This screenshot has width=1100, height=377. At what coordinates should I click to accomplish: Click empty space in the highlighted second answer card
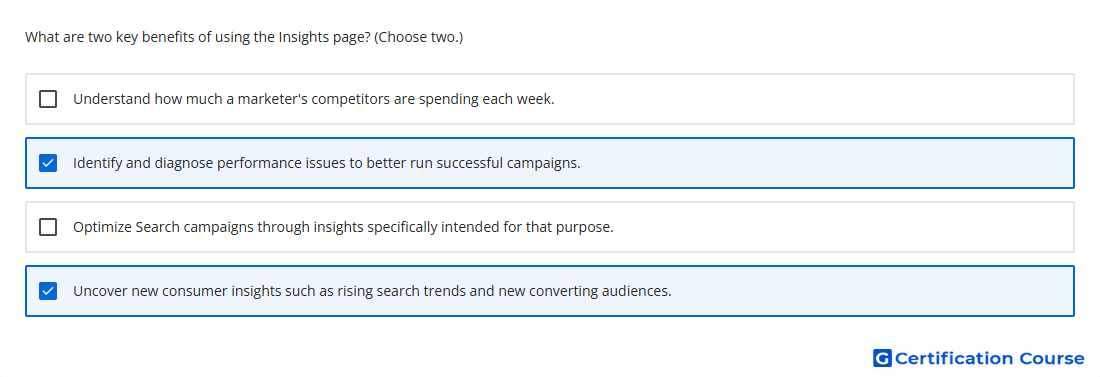(828, 163)
